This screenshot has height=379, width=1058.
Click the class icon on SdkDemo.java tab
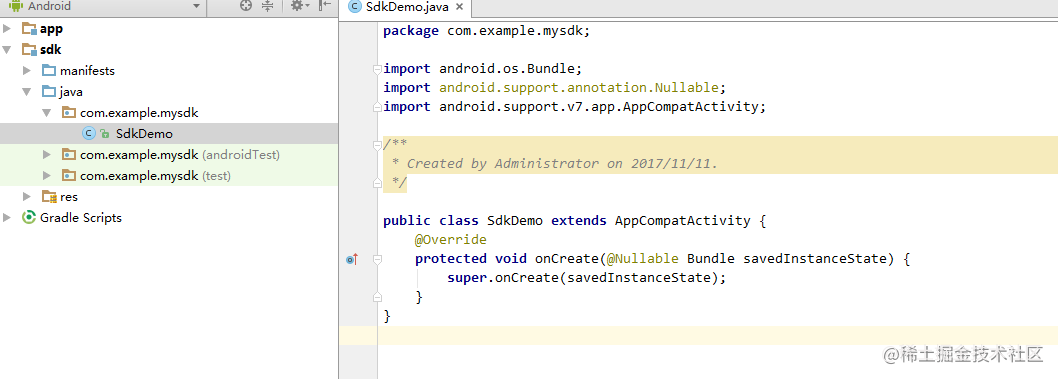(354, 7)
